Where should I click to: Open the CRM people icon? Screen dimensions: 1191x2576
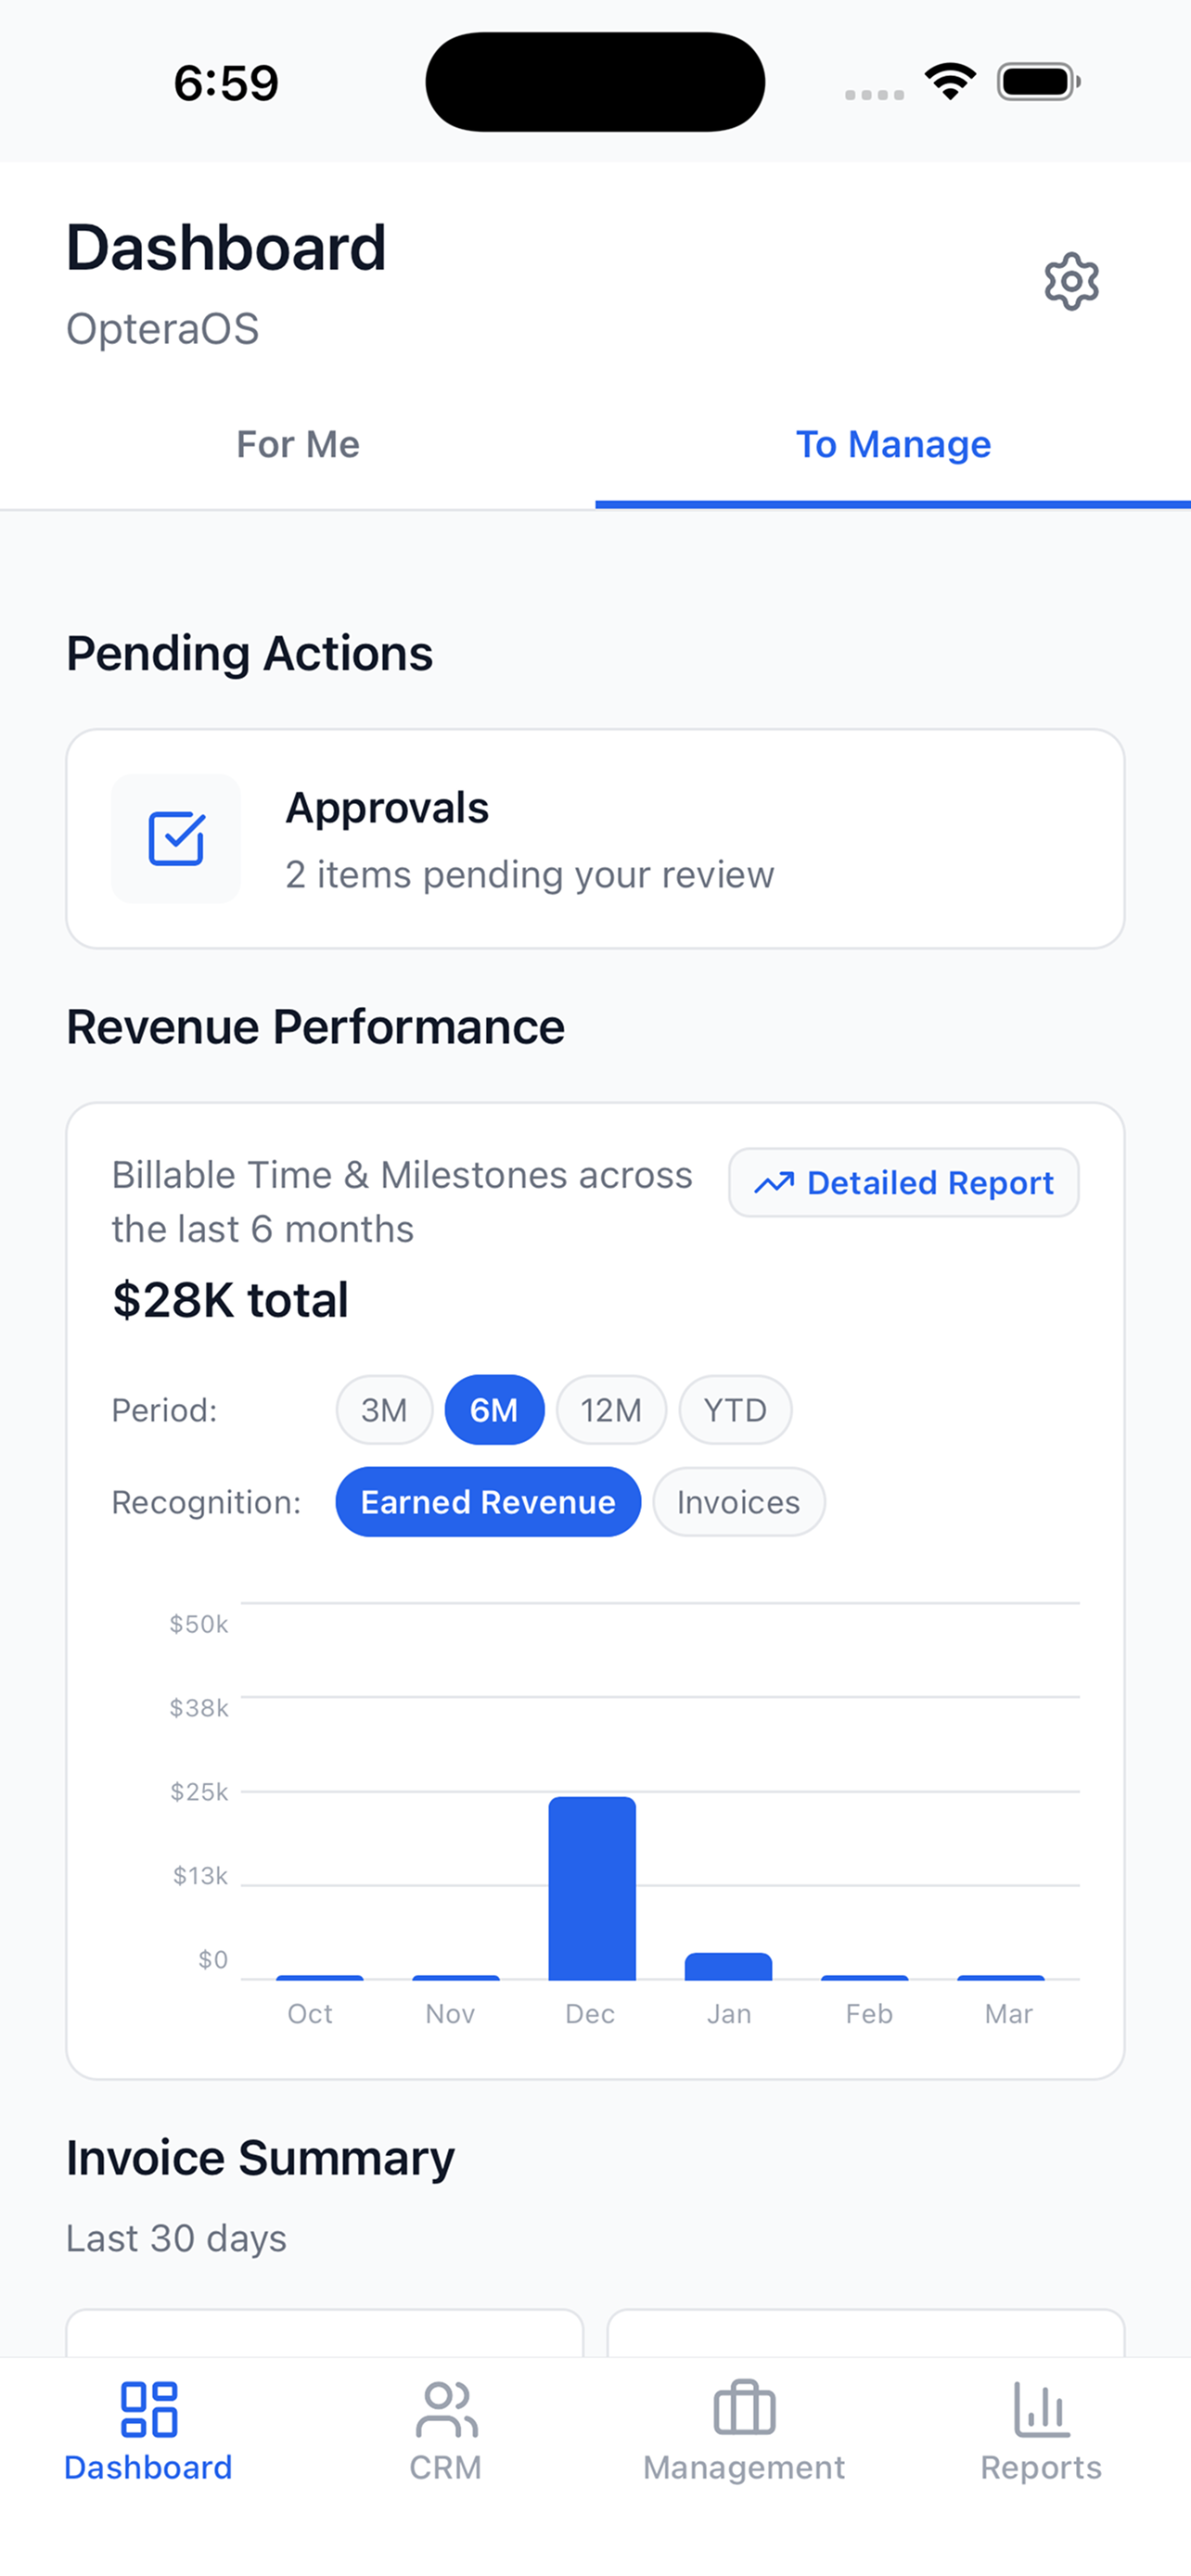click(446, 2409)
